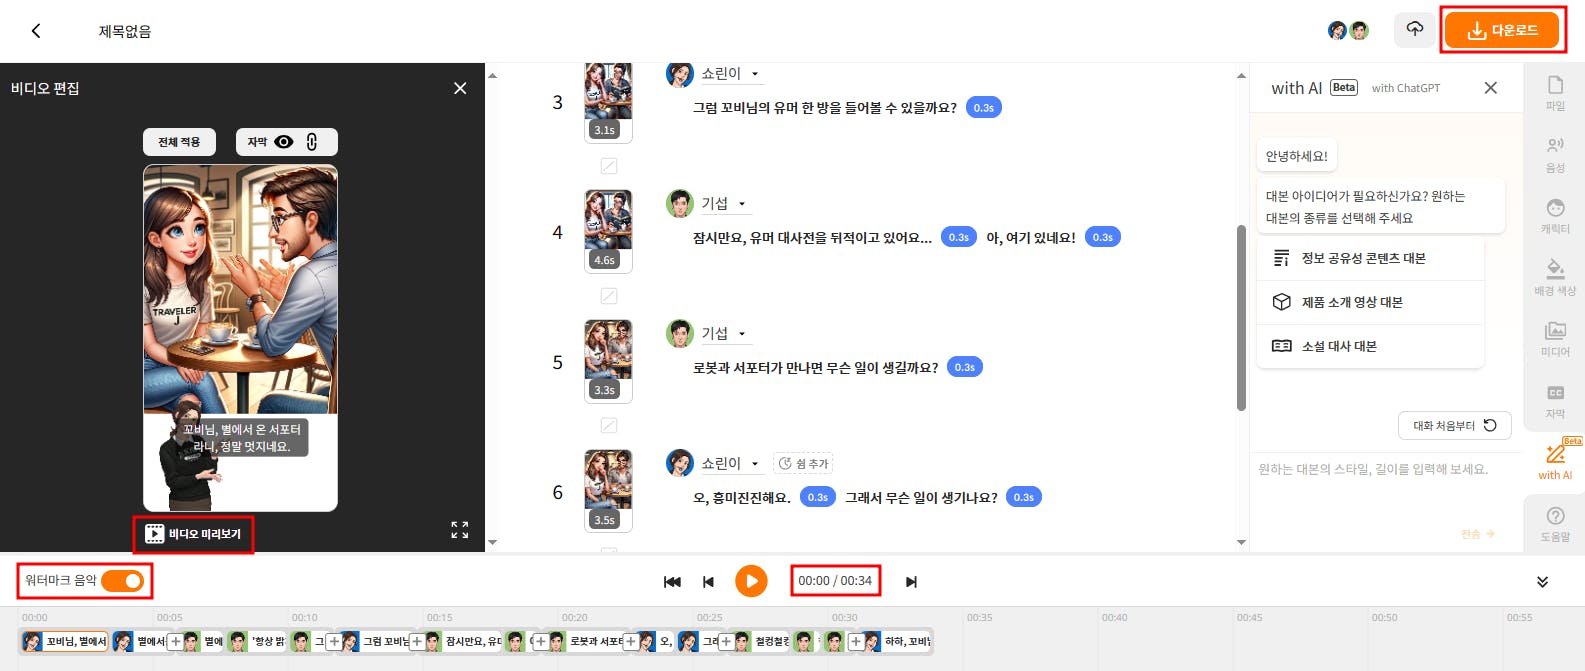Open 기섭 voice dropdown in scene 5
Viewport: 1585px width, 671px height.
[742, 334]
